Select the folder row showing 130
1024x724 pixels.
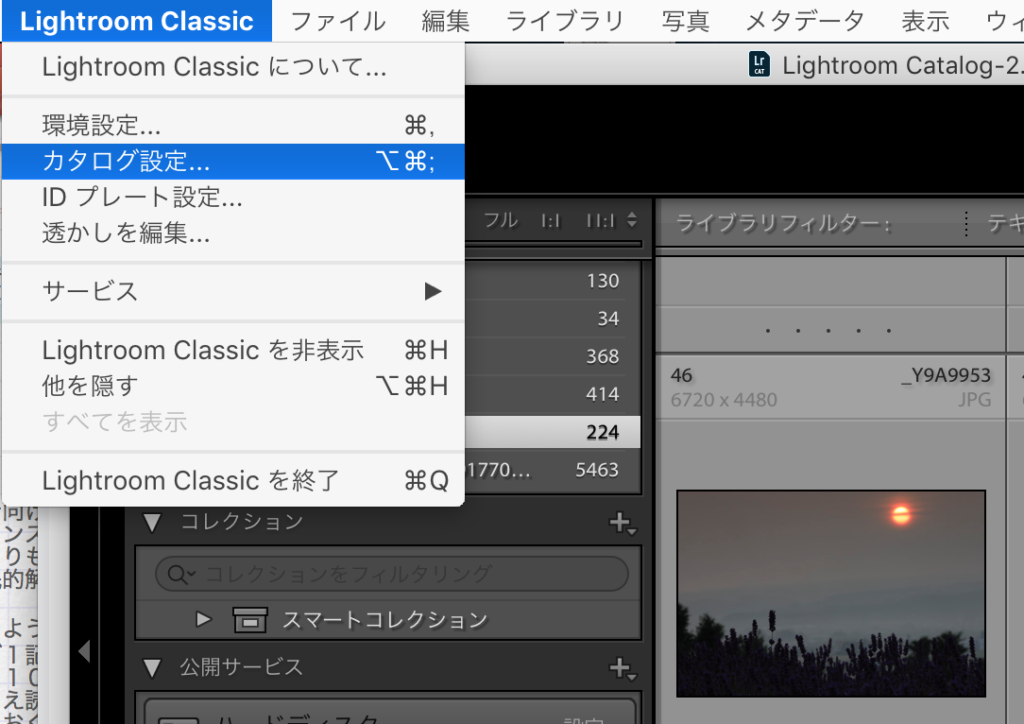pyautogui.click(x=552, y=281)
